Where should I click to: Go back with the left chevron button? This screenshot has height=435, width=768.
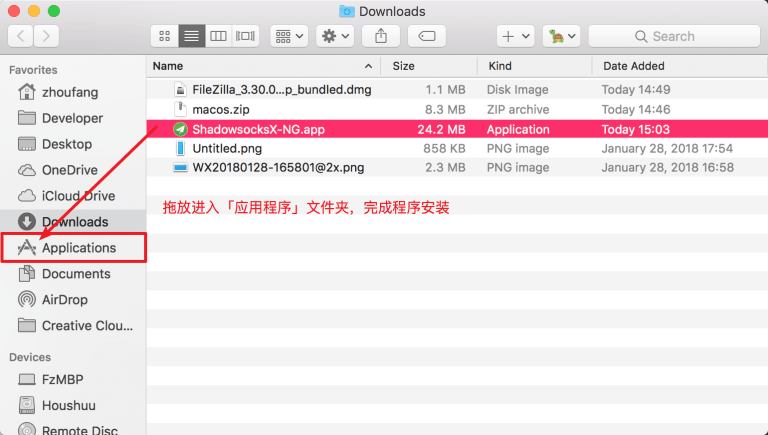[21, 36]
